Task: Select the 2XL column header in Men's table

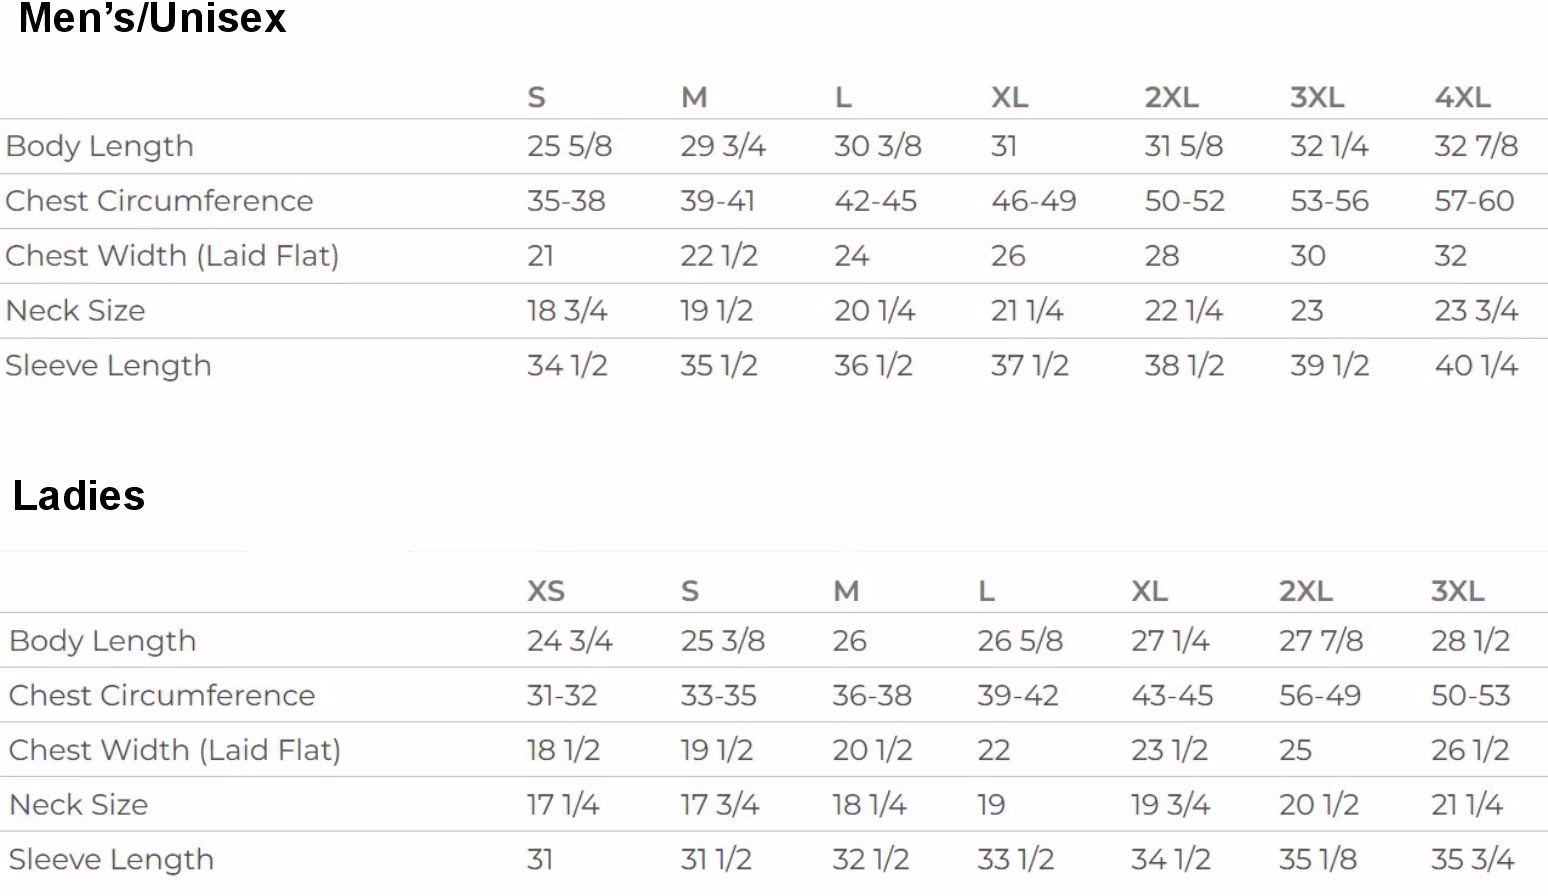Action: click(x=1171, y=97)
